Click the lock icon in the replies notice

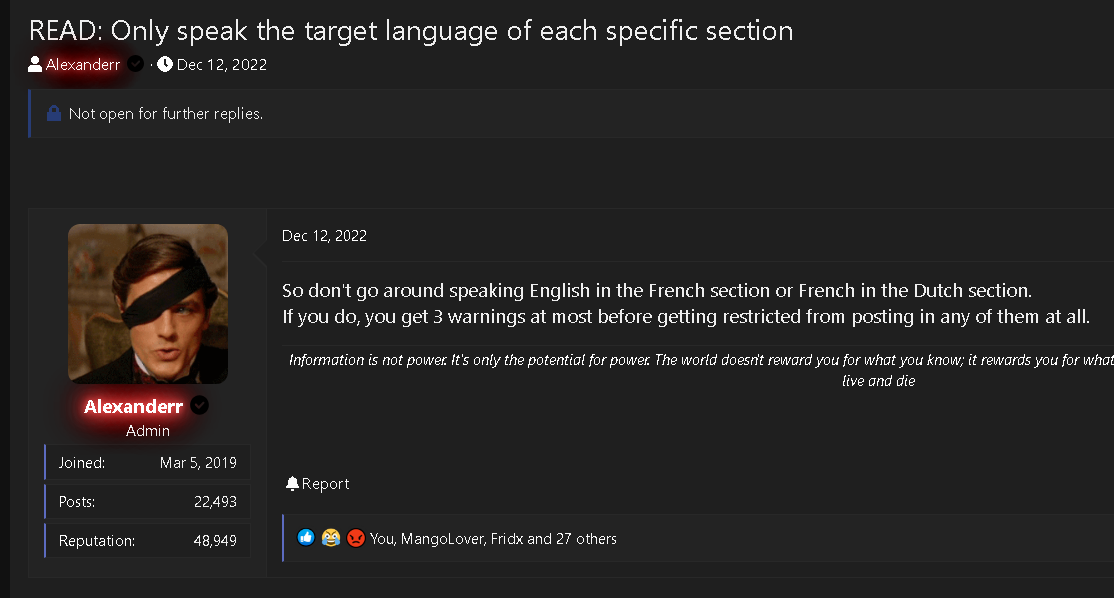tap(54, 113)
